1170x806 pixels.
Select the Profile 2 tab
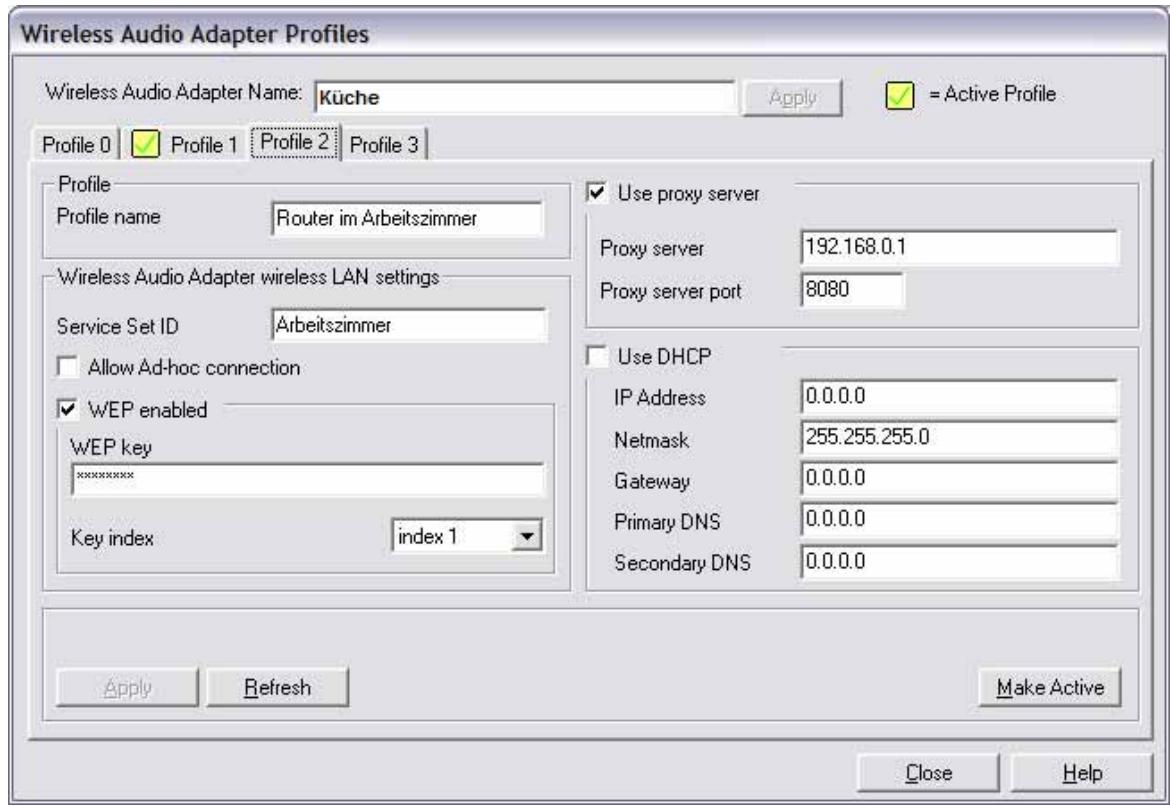pyautogui.click(x=295, y=142)
